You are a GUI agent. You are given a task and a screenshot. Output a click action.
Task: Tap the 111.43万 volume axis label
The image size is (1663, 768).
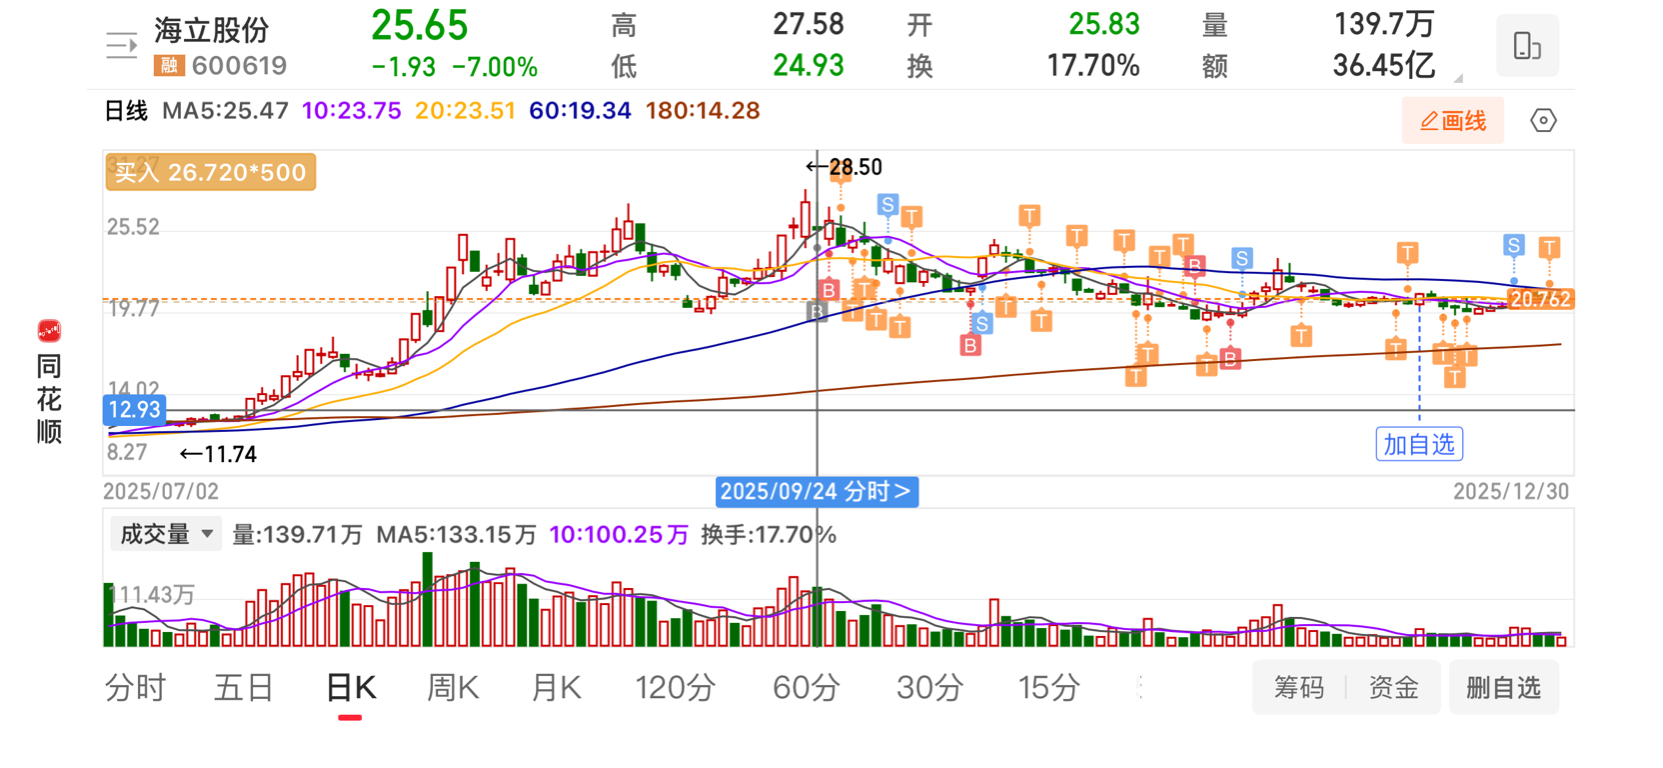click(x=152, y=595)
